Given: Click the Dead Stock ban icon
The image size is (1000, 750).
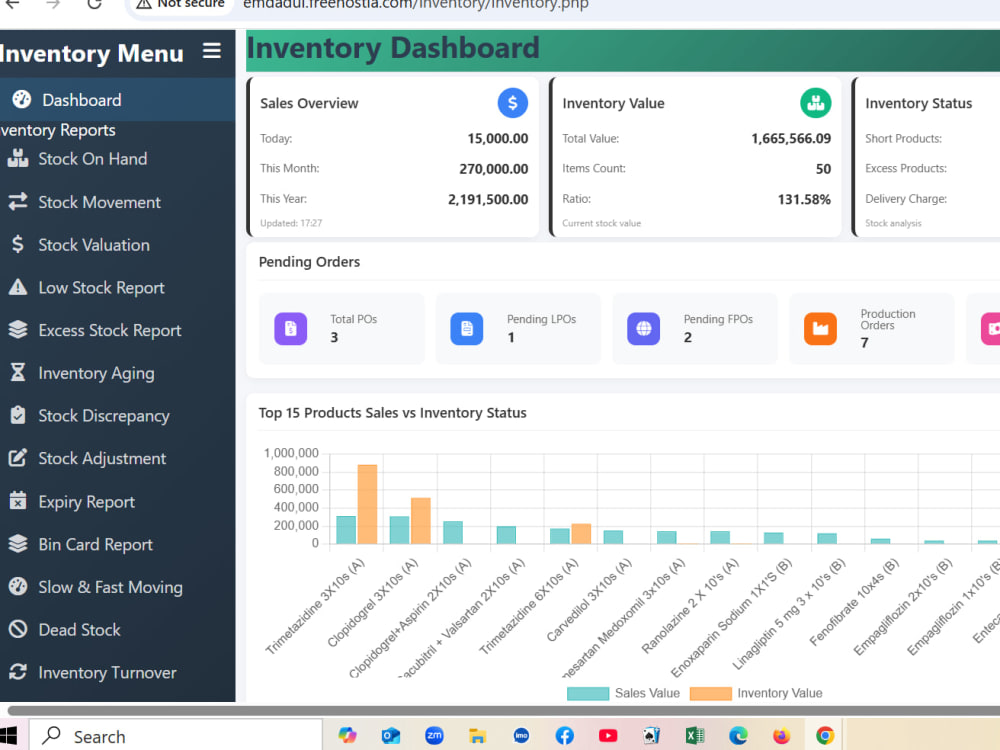Looking at the screenshot, I should (x=18, y=629).
